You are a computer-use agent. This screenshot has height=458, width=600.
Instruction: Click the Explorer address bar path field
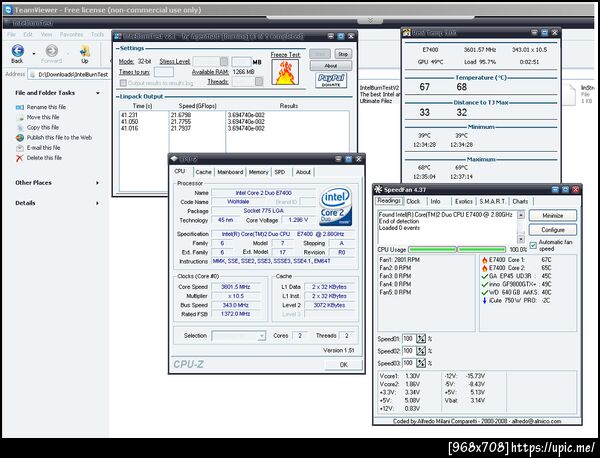[x=70, y=75]
